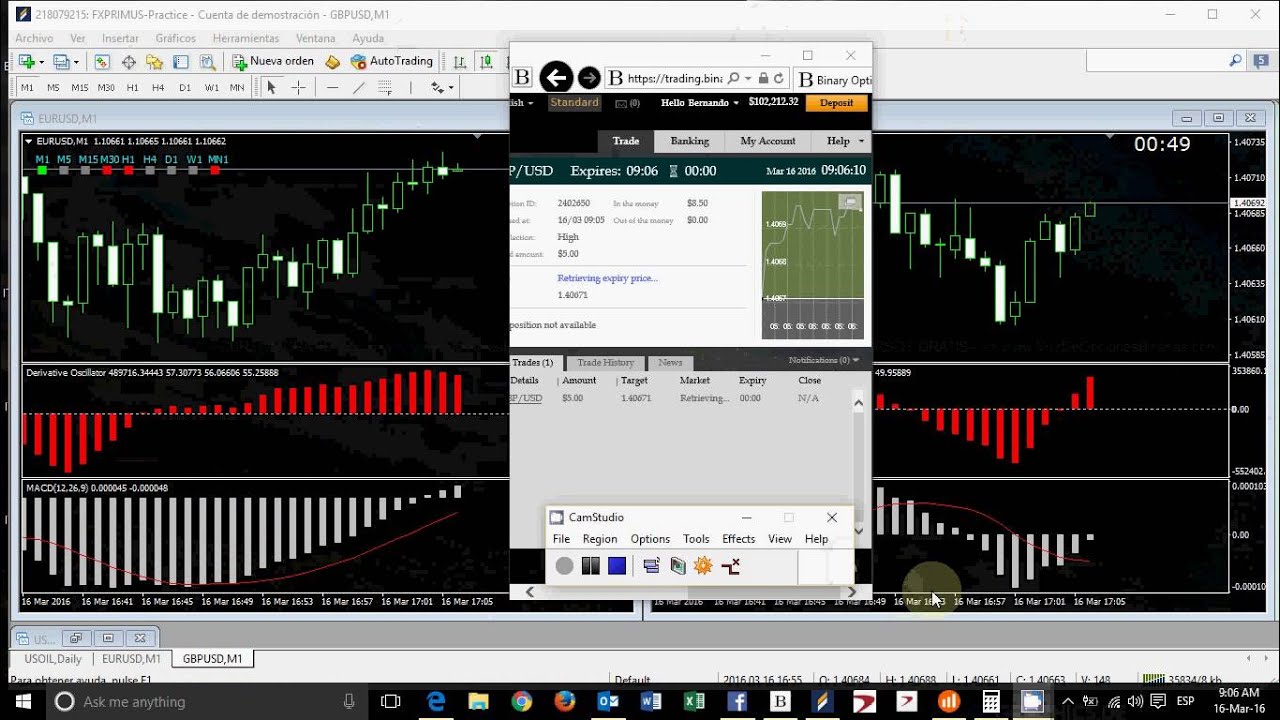Switch timeframe to M5
The width and height of the screenshot is (1280, 720).
[53, 87]
